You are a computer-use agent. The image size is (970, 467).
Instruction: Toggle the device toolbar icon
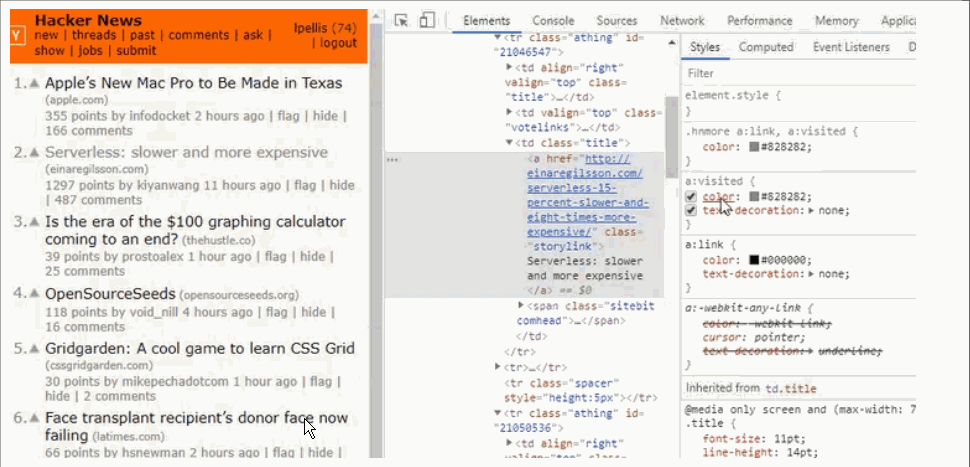click(x=426, y=21)
